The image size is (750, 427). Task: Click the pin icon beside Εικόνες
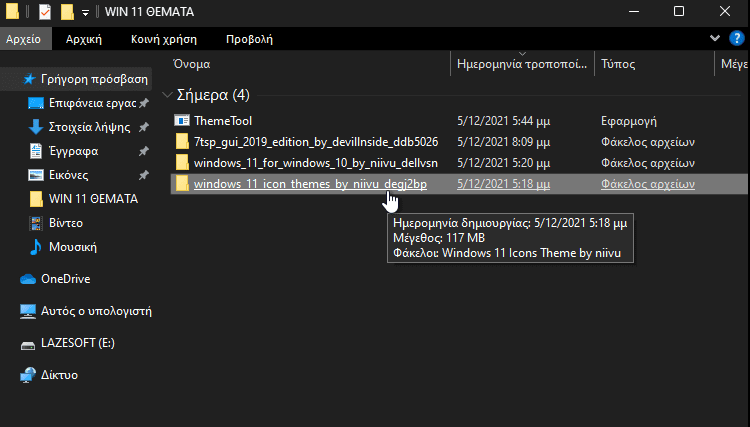click(x=143, y=175)
